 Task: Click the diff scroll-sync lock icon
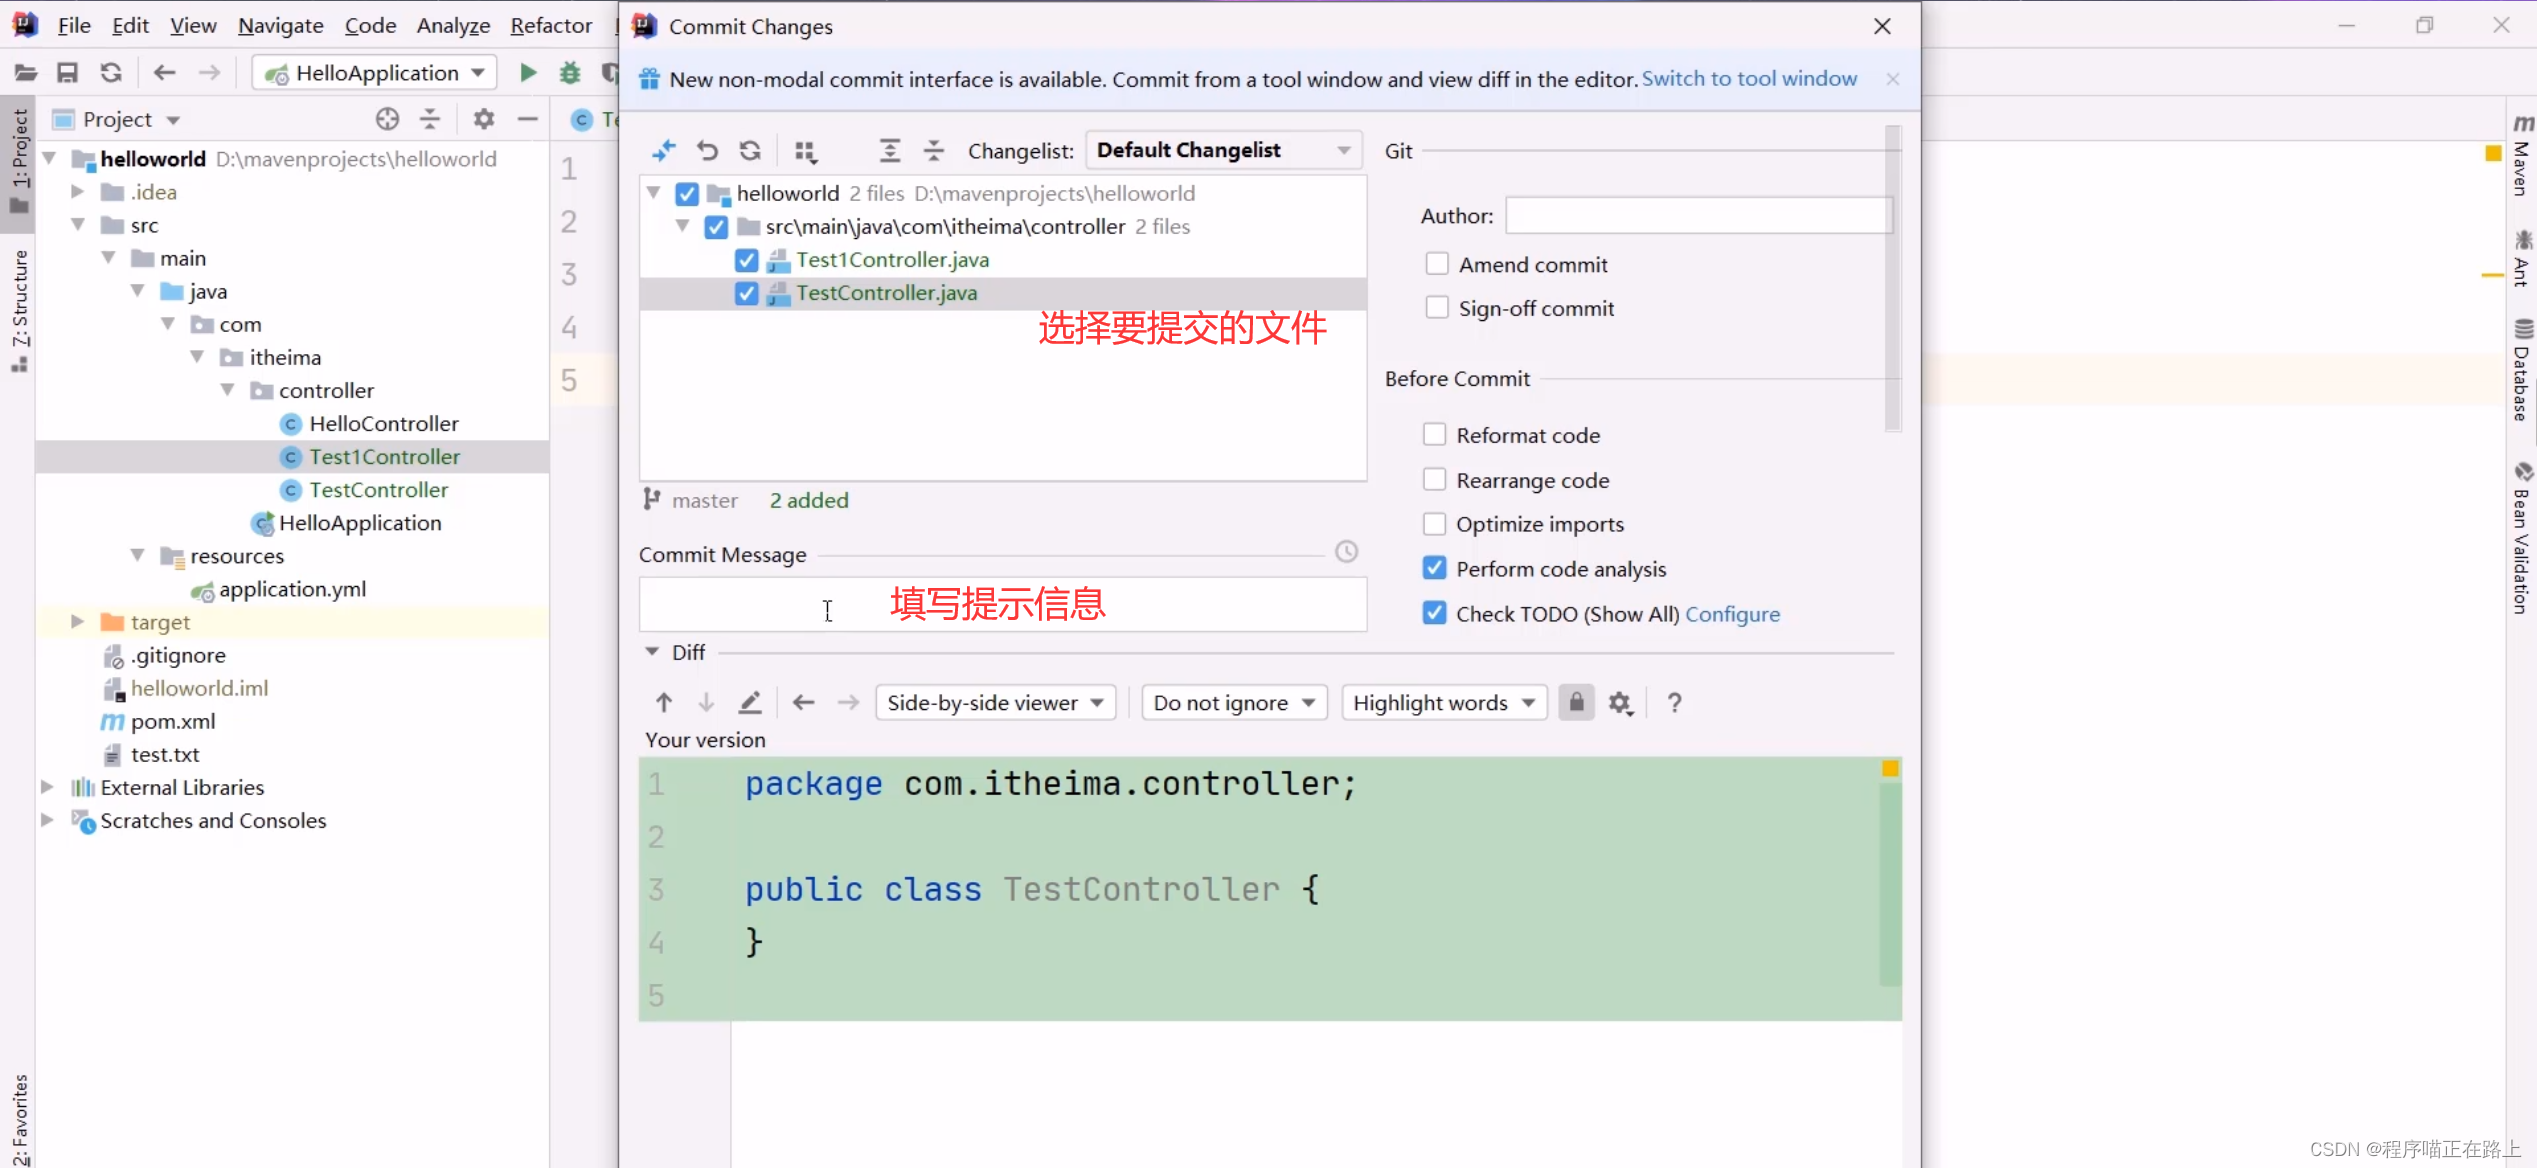1576,702
